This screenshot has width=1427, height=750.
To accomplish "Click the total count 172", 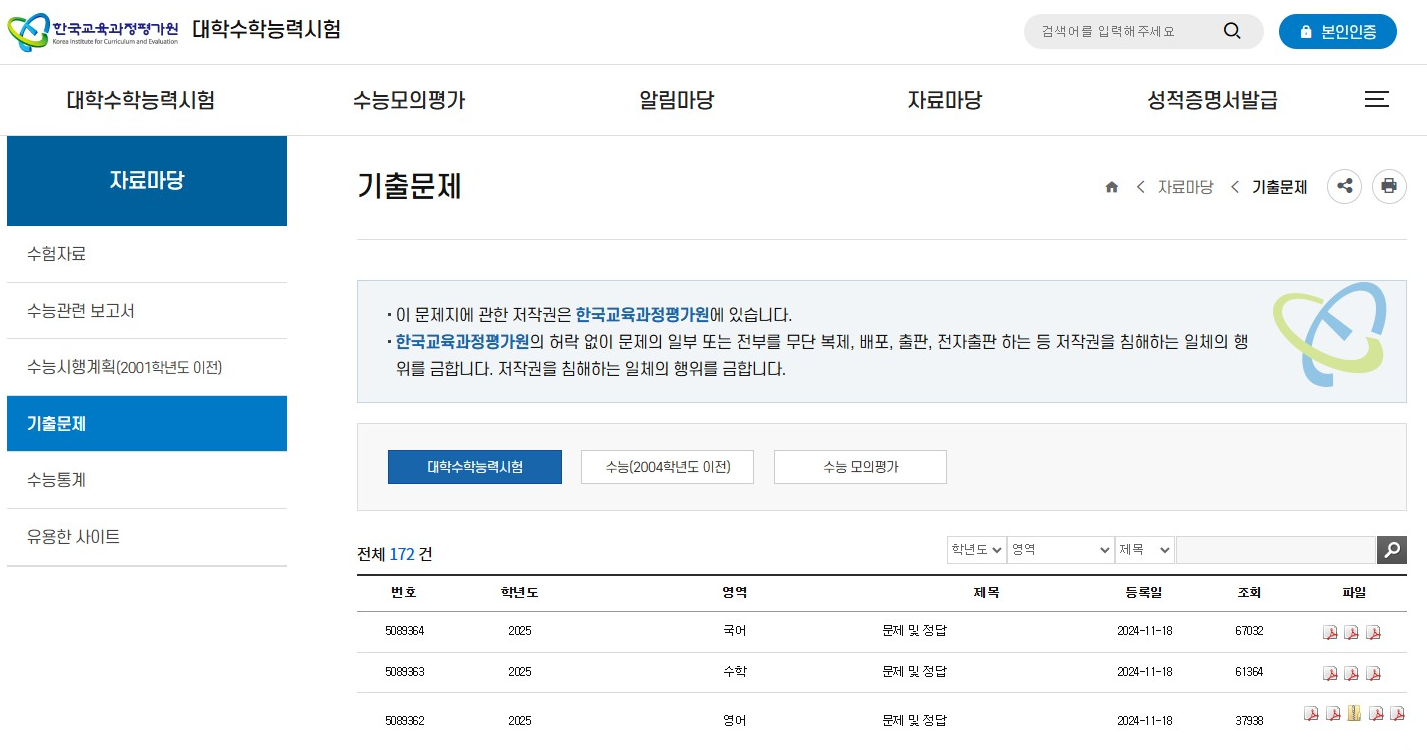I will tap(402, 554).
